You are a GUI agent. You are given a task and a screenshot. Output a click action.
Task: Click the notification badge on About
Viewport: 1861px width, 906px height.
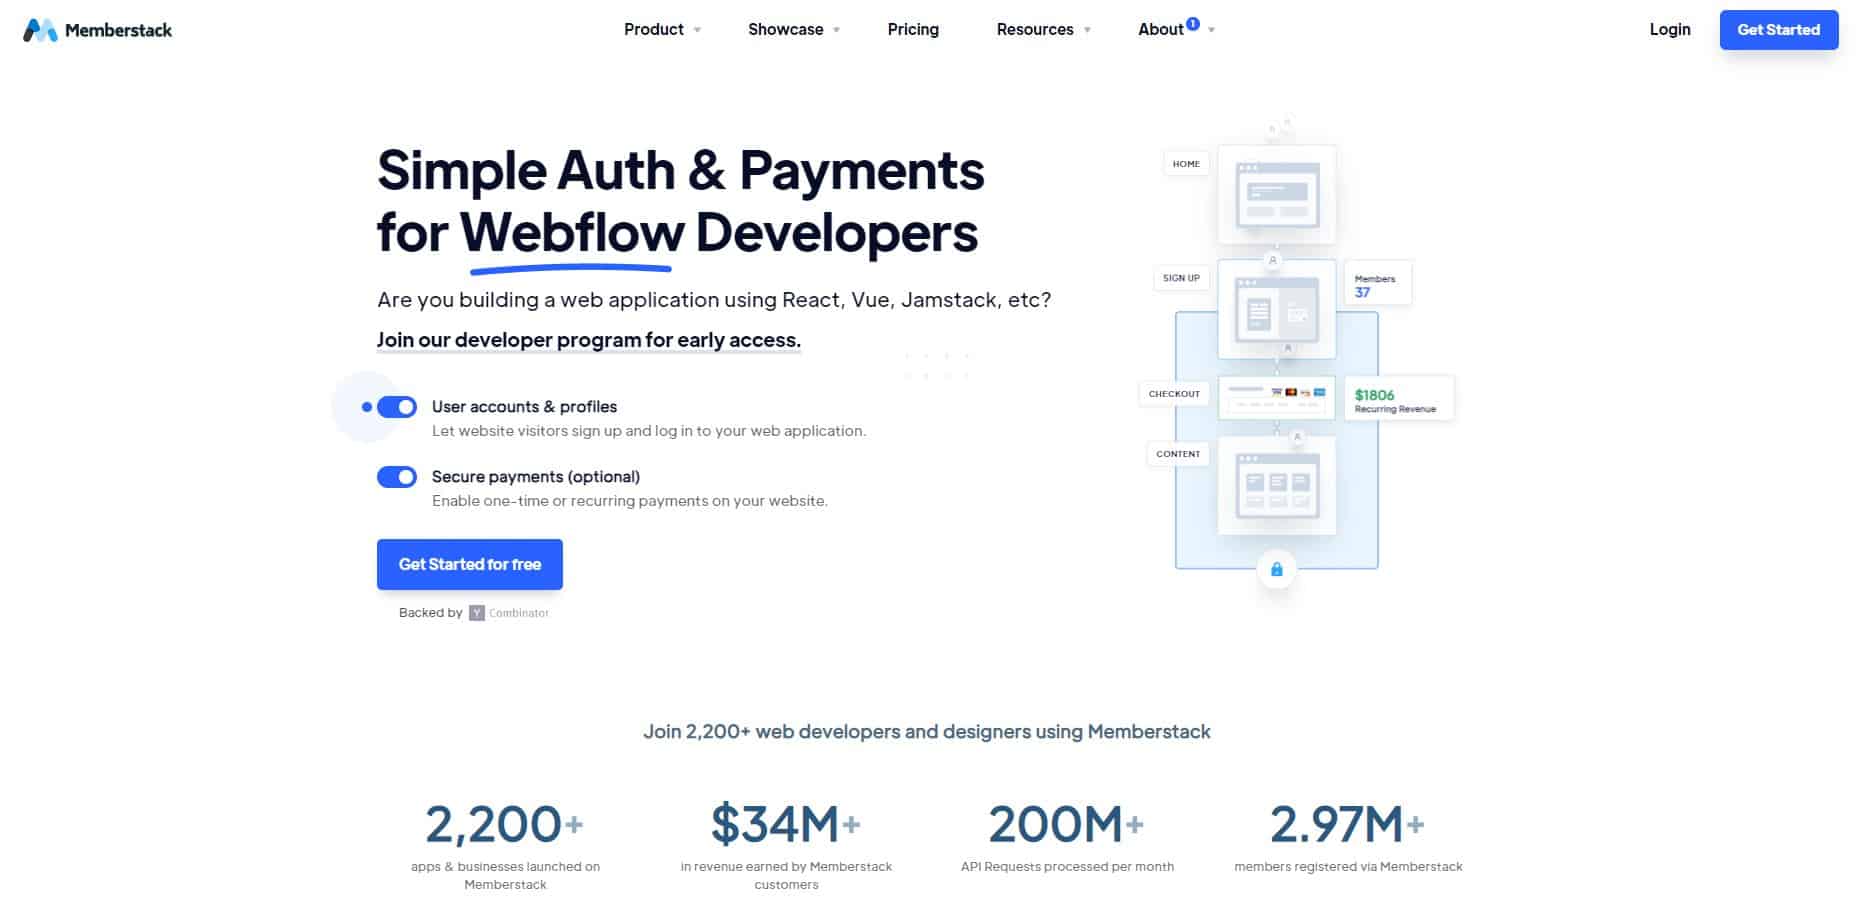[x=1193, y=23]
